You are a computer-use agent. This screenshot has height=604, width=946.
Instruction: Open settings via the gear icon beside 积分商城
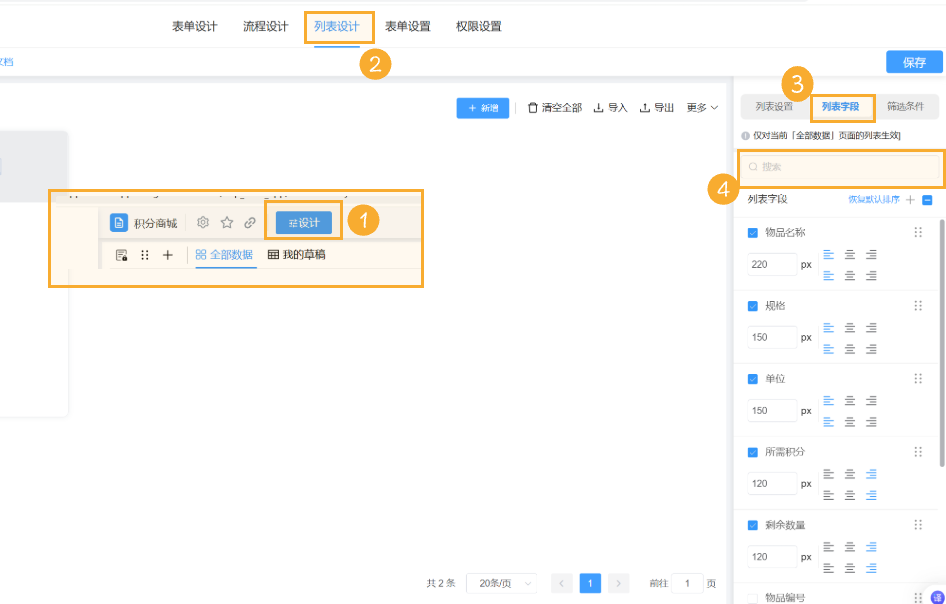click(202, 222)
